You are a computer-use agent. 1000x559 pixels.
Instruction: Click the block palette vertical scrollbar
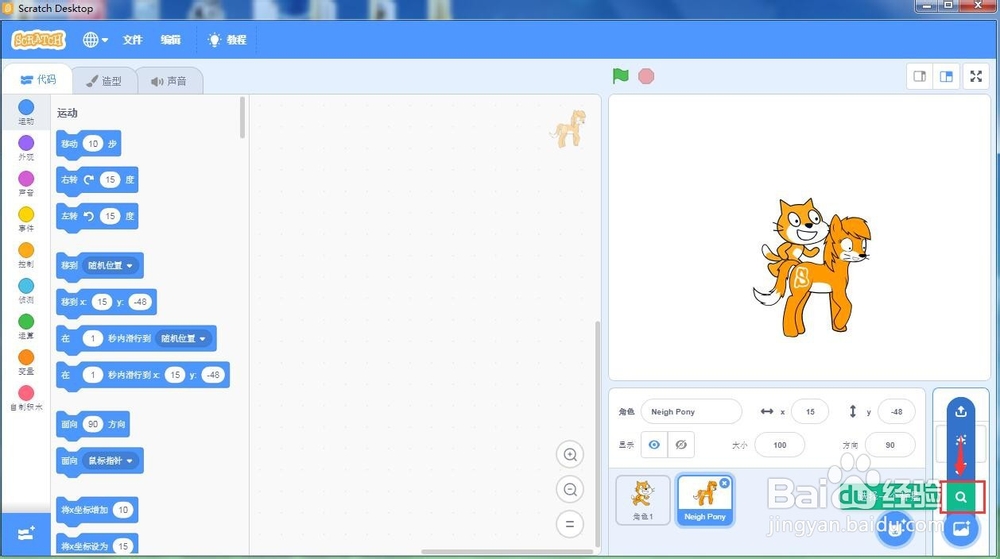click(242, 118)
